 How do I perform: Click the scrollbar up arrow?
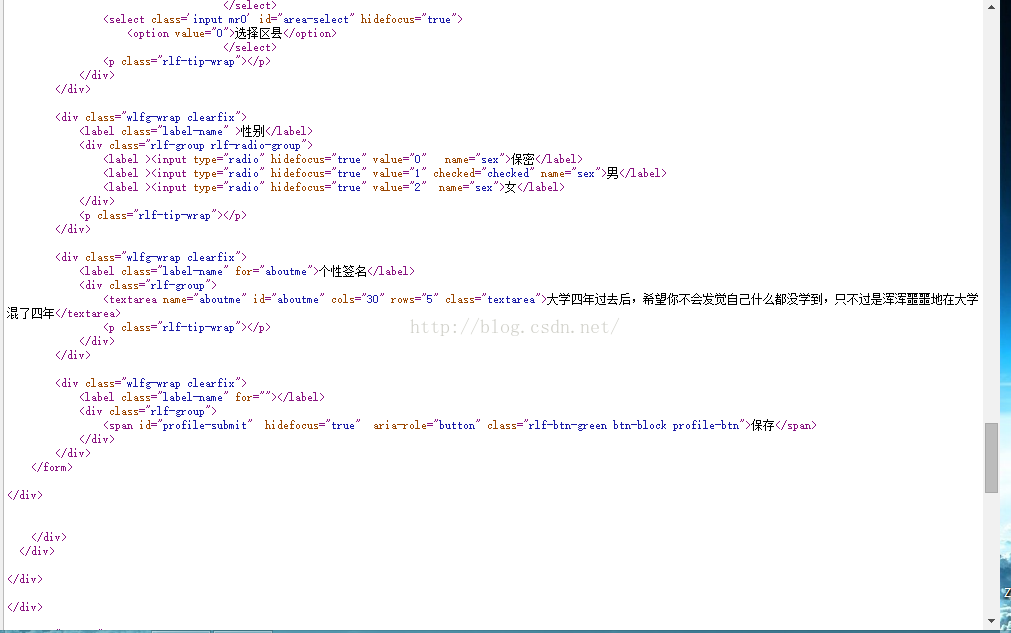tap(991, 7)
